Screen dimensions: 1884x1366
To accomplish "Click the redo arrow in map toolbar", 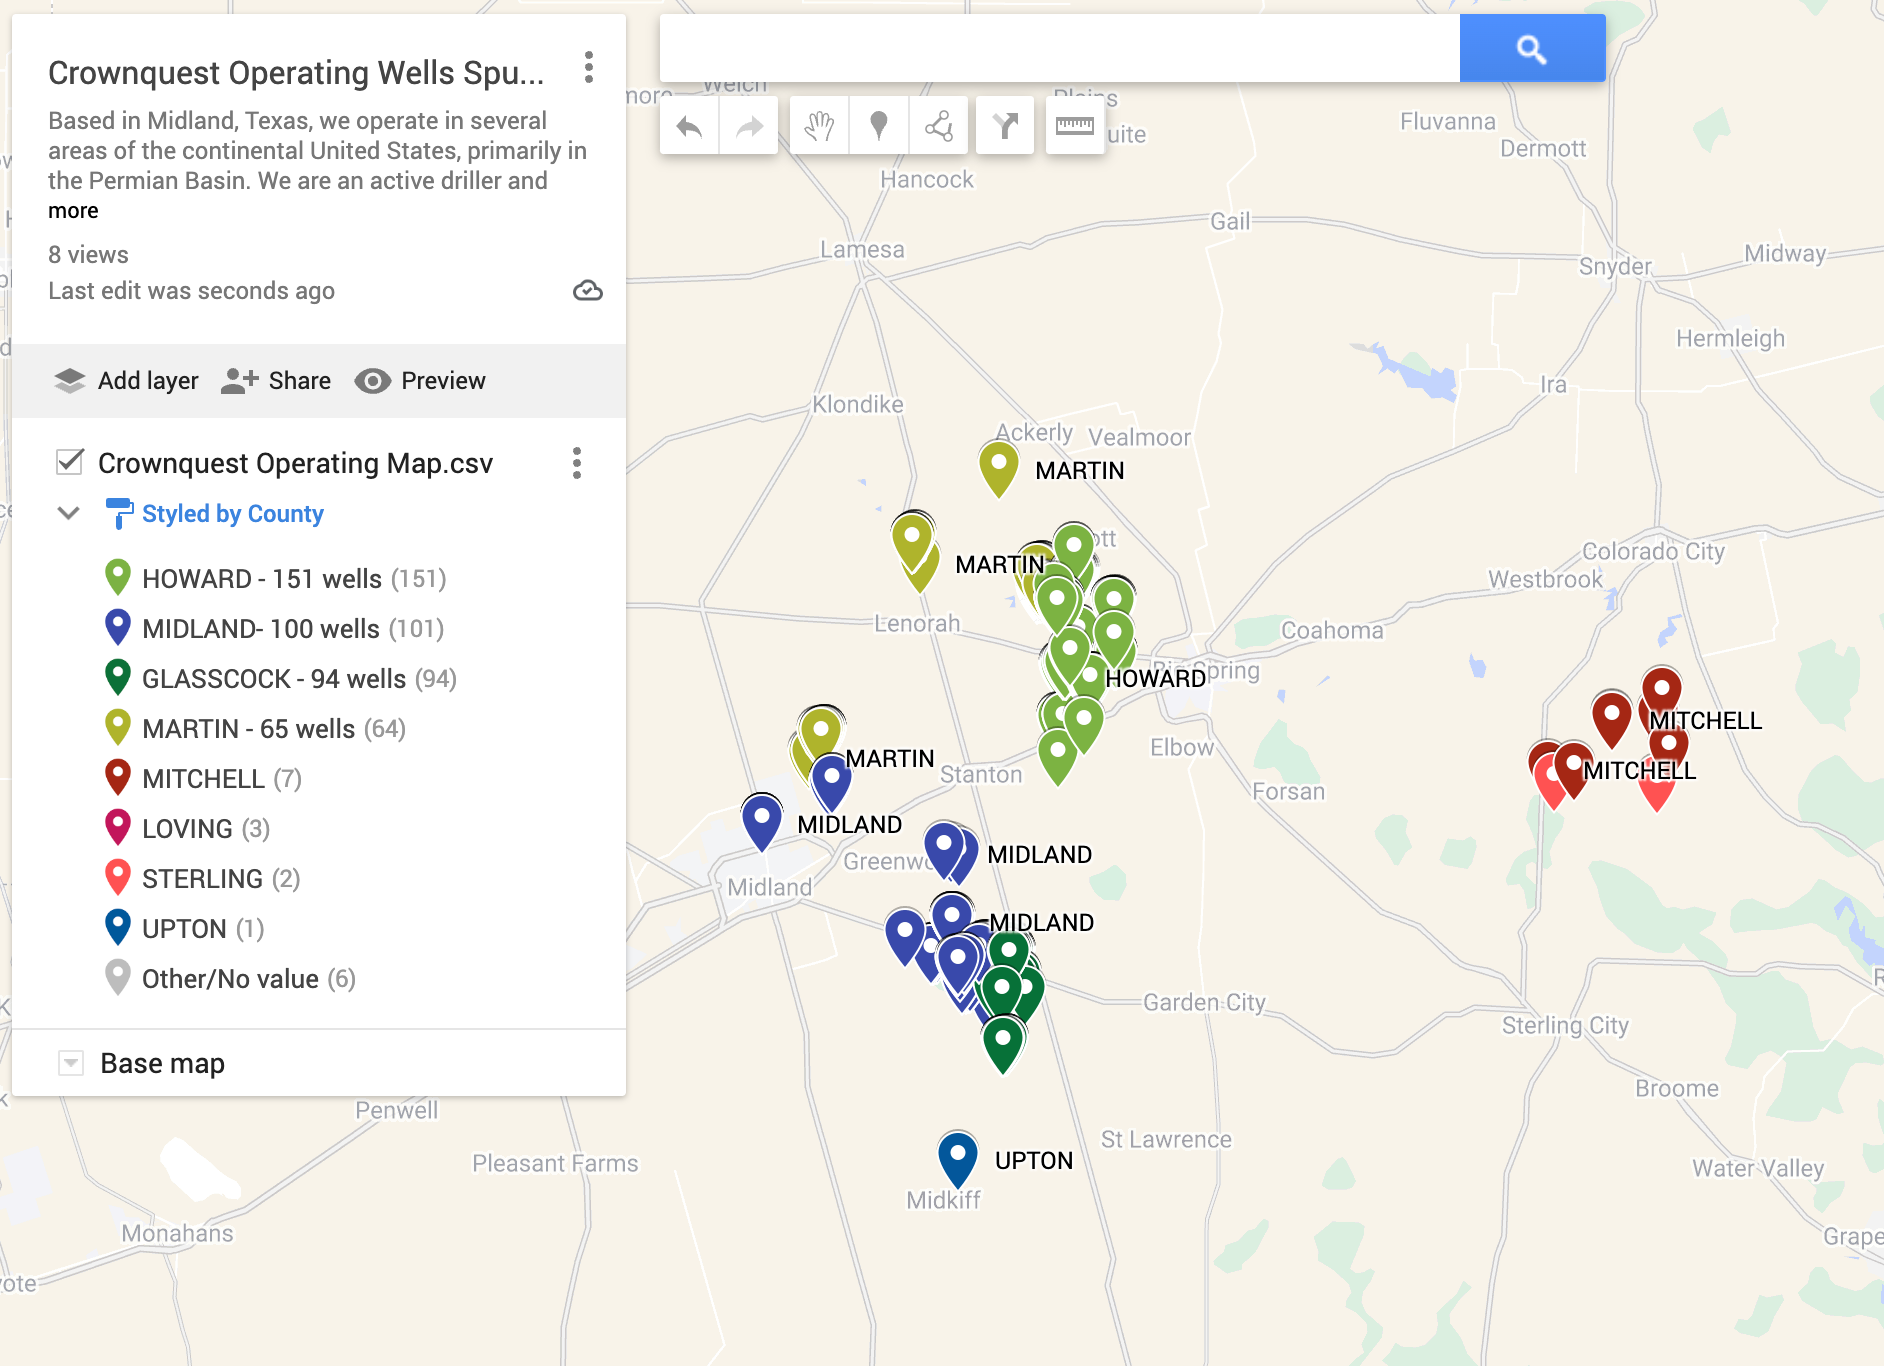I will coord(749,126).
